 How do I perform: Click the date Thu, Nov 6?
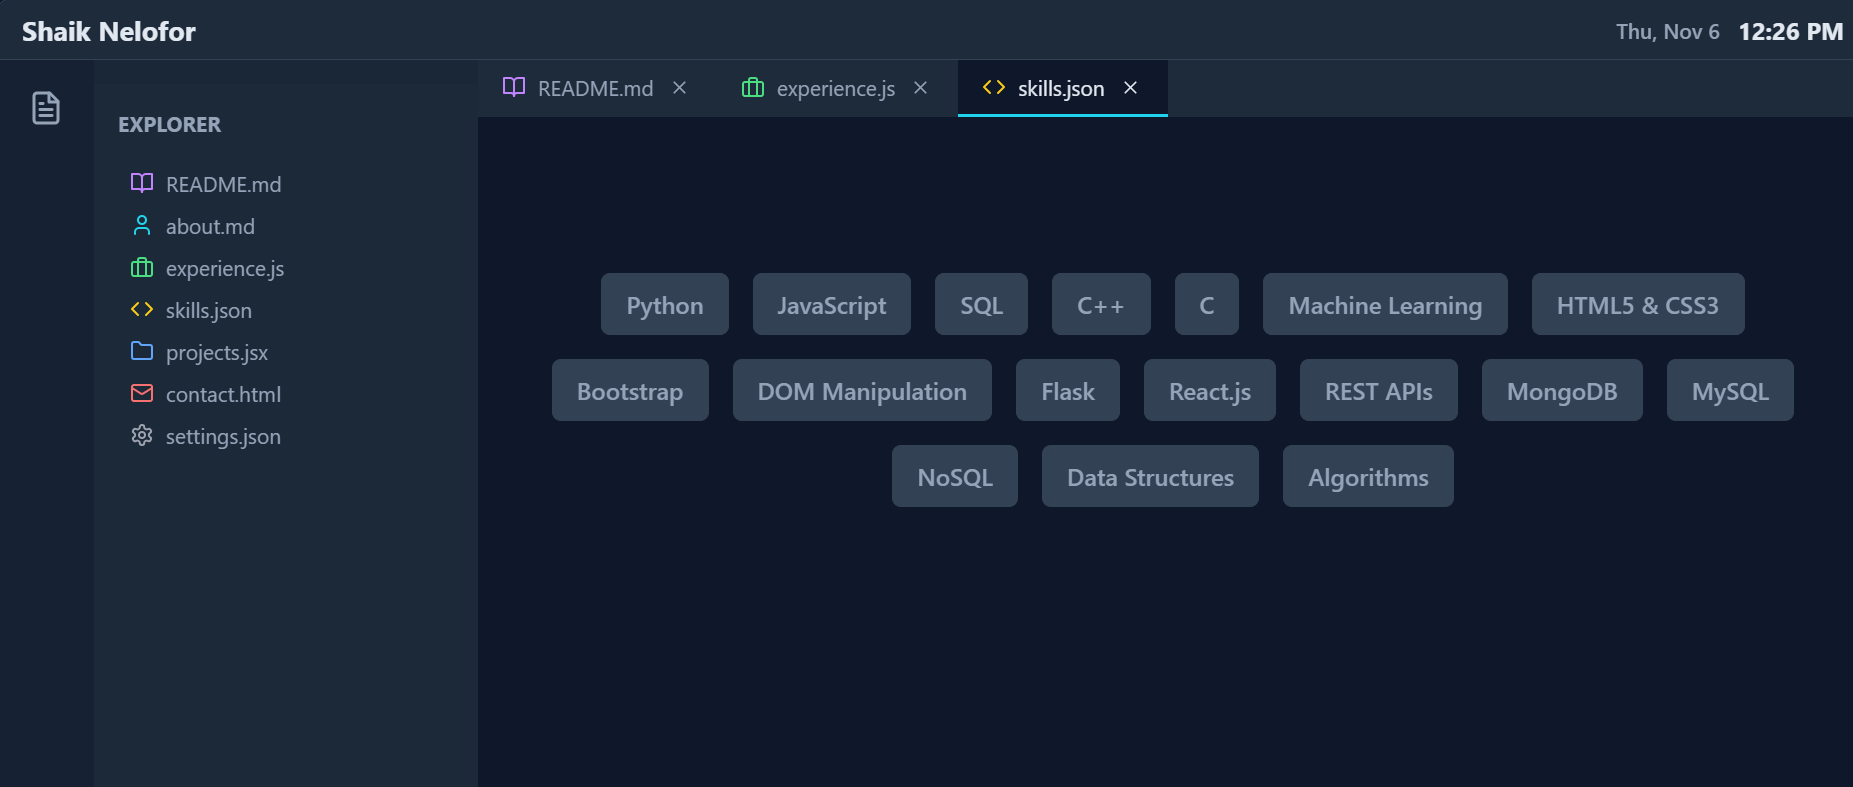pyautogui.click(x=1668, y=32)
